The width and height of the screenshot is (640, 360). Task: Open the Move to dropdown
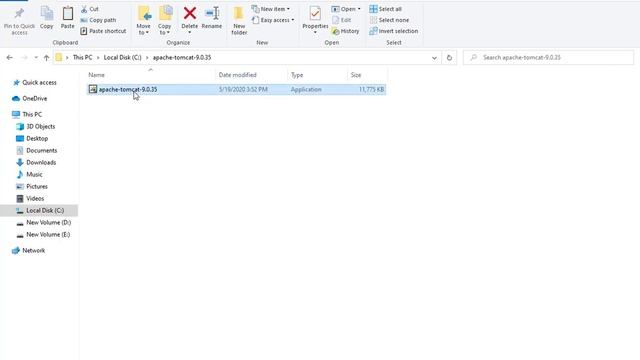coord(144,20)
